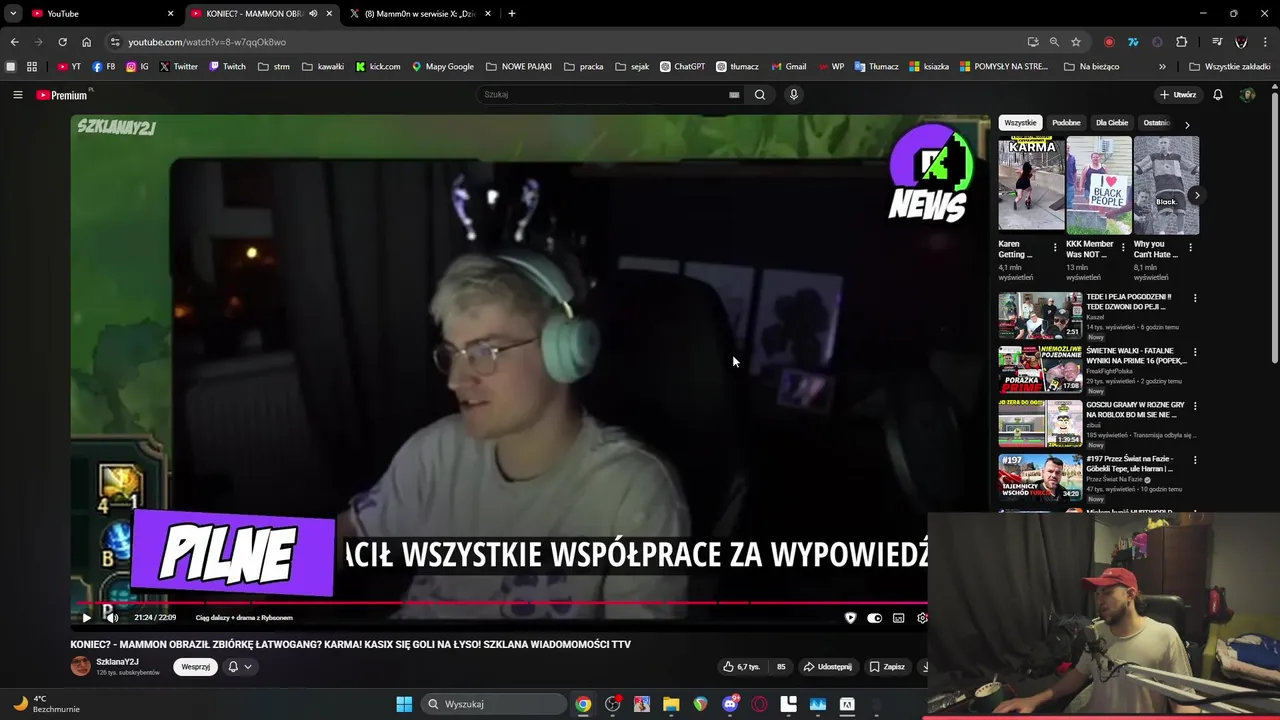The height and width of the screenshot is (720, 1280).
Task: Open the Chrome extensions puzzle icon
Action: coord(1181,42)
